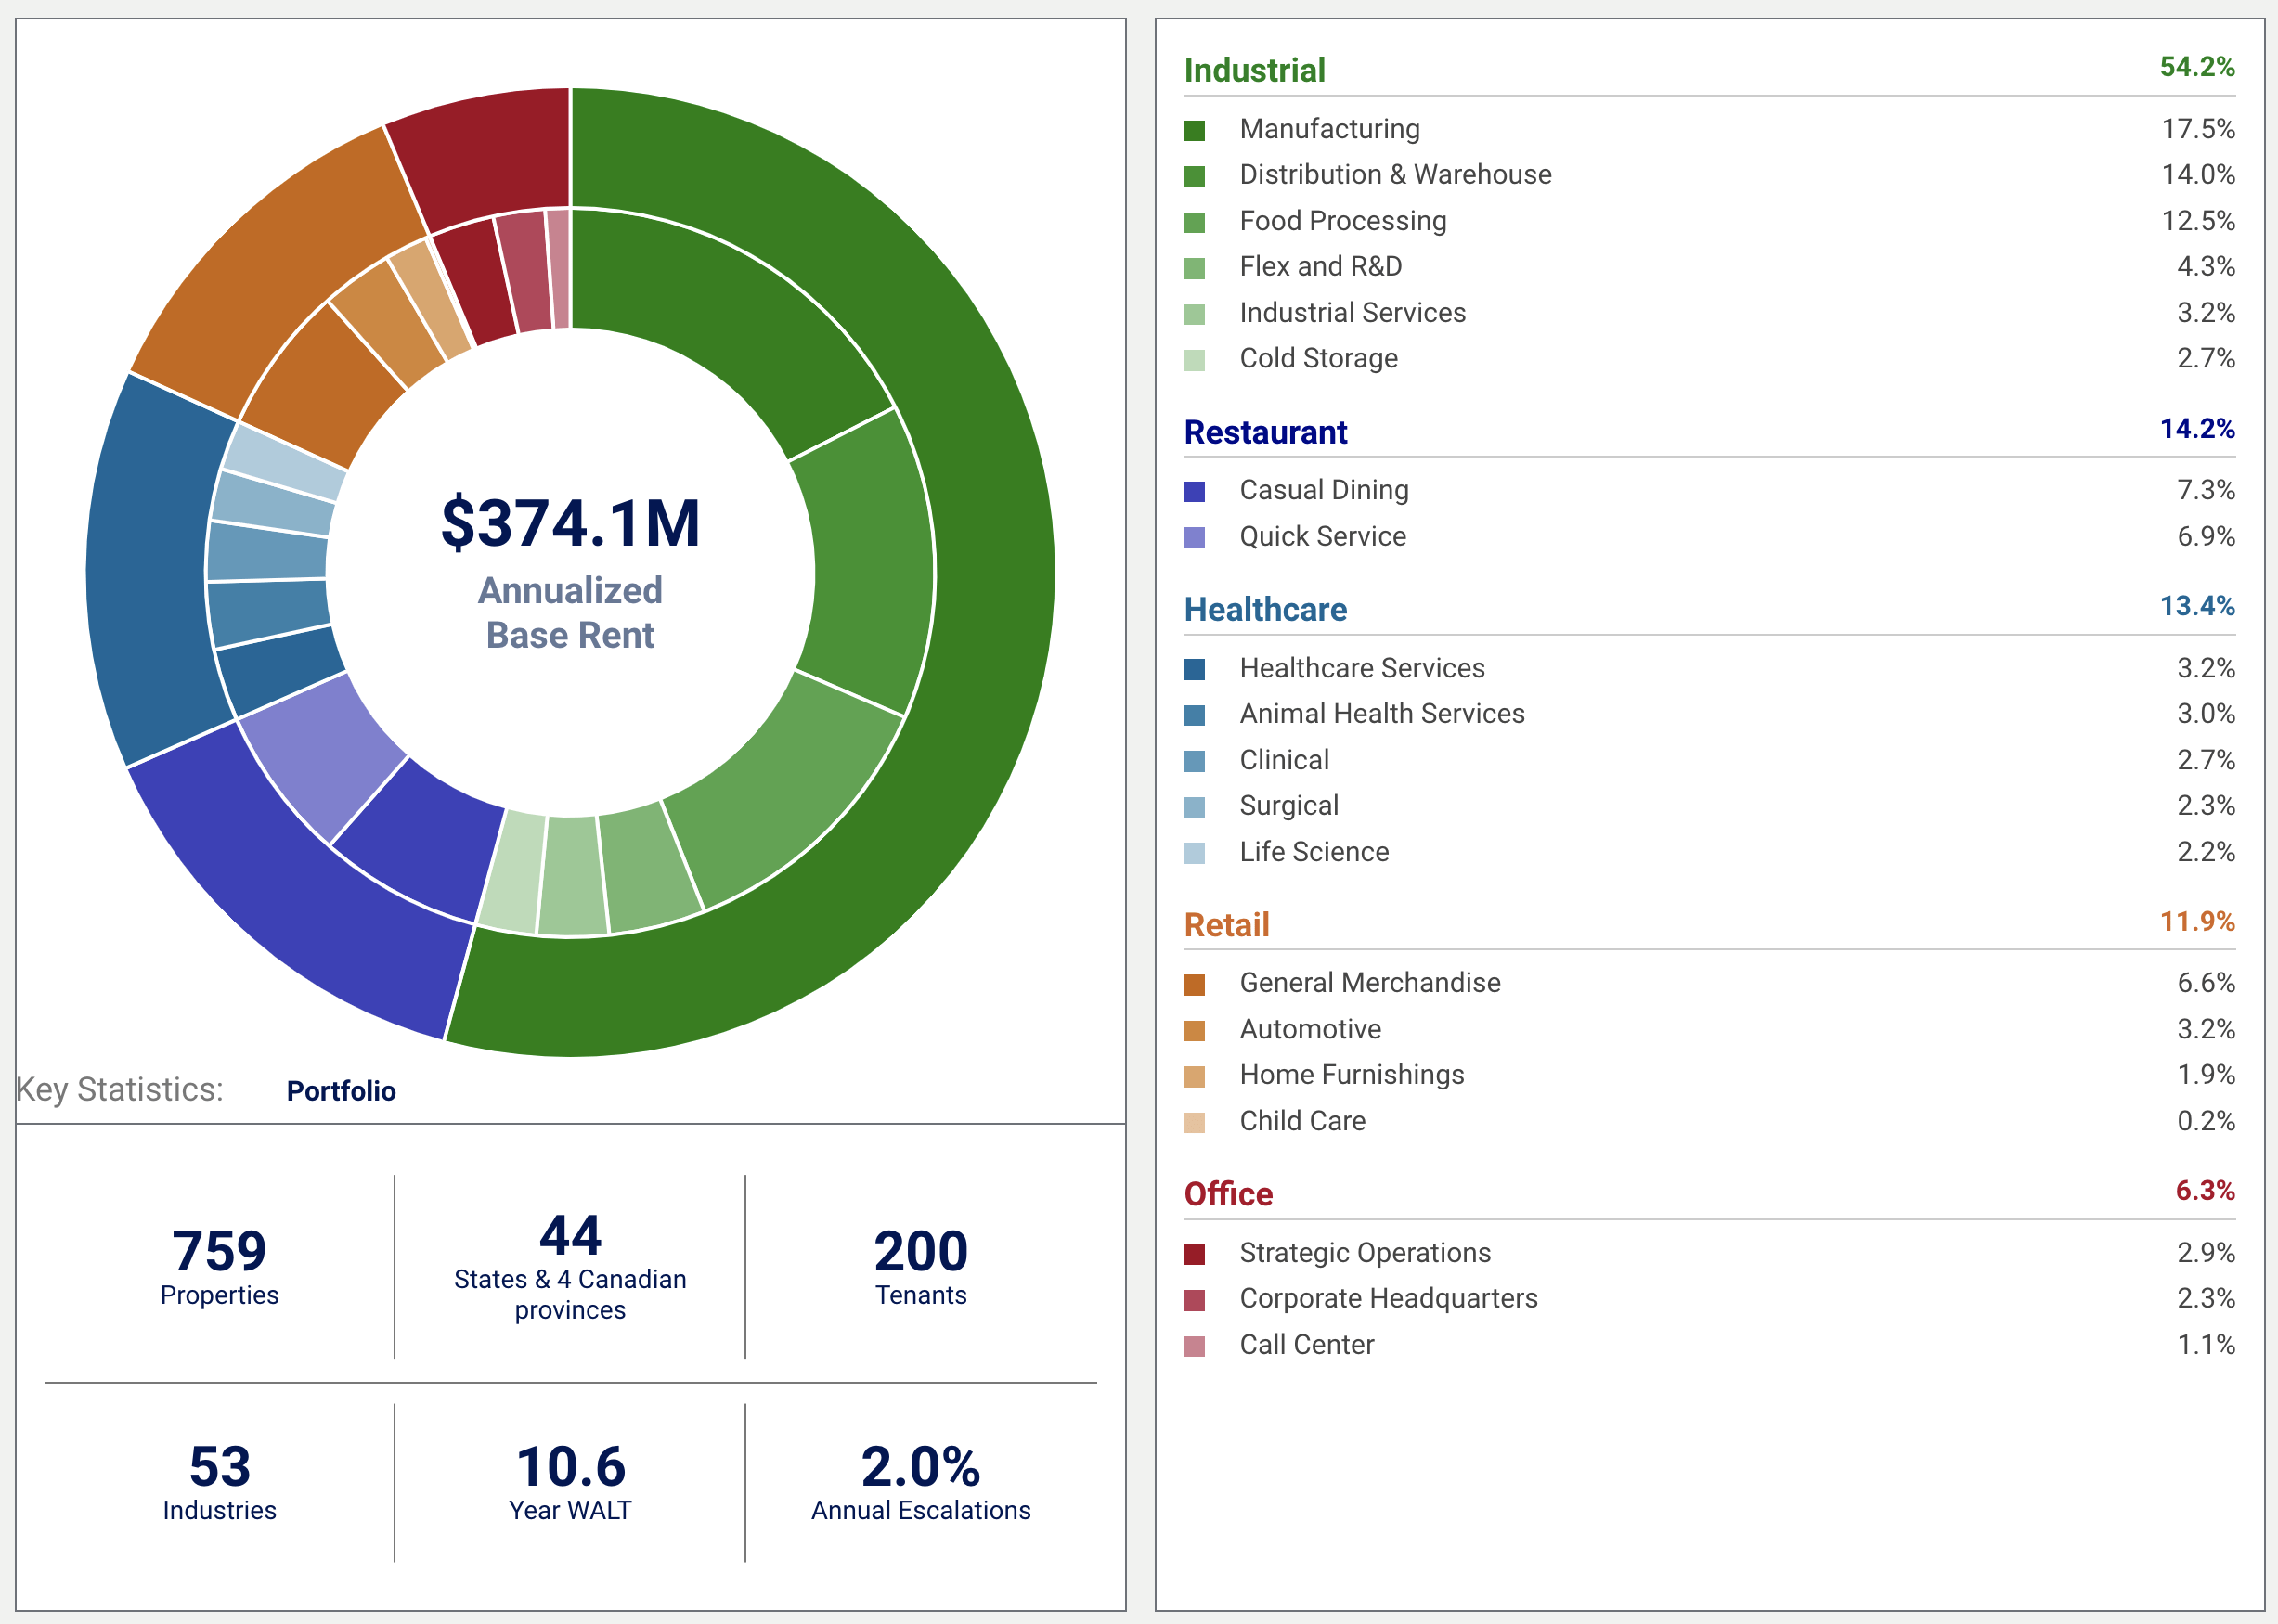This screenshot has height=1624, width=2278.
Task: Click the 2.0% Annual Escalations statistic
Action: (x=920, y=1481)
